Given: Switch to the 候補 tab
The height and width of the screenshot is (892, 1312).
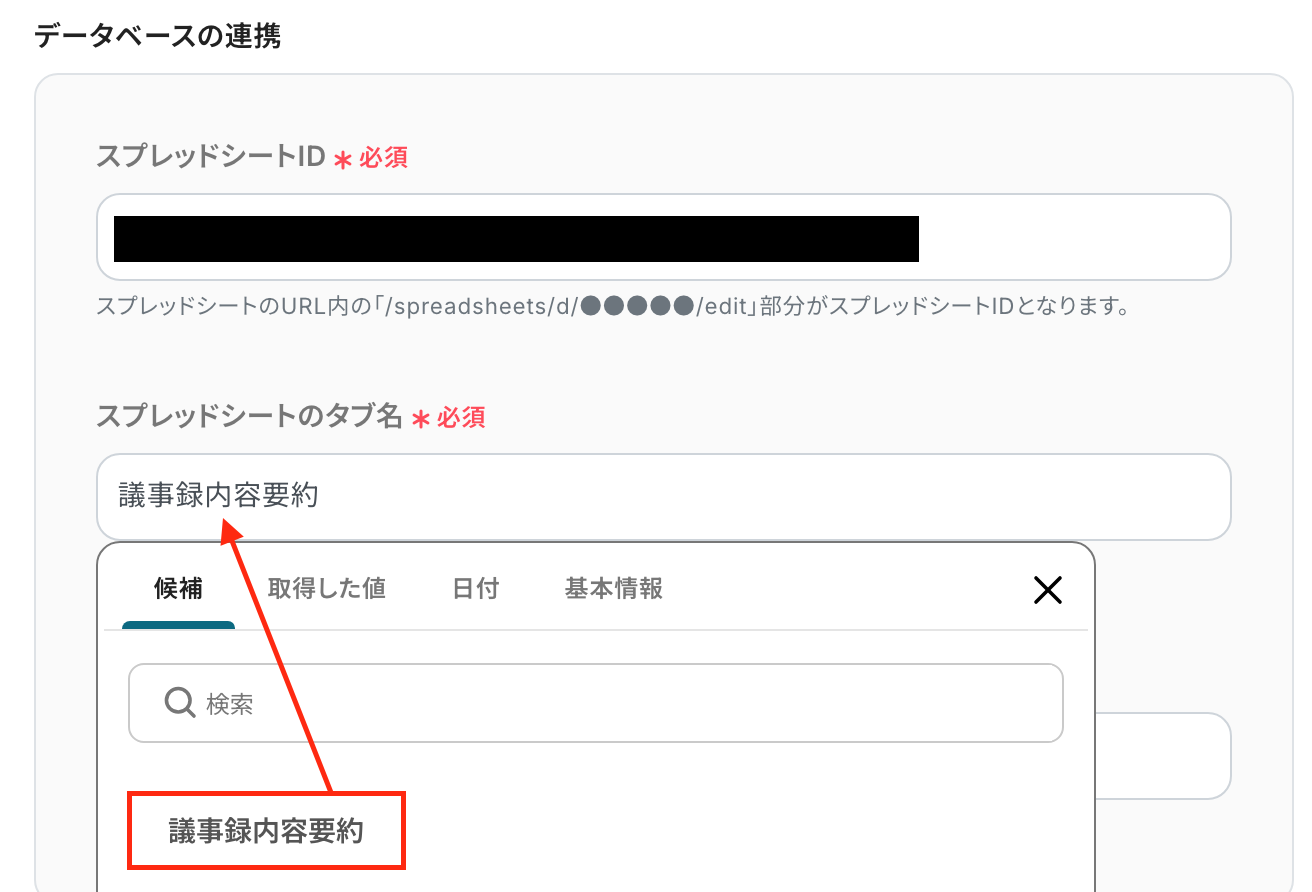Looking at the screenshot, I should [x=178, y=589].
